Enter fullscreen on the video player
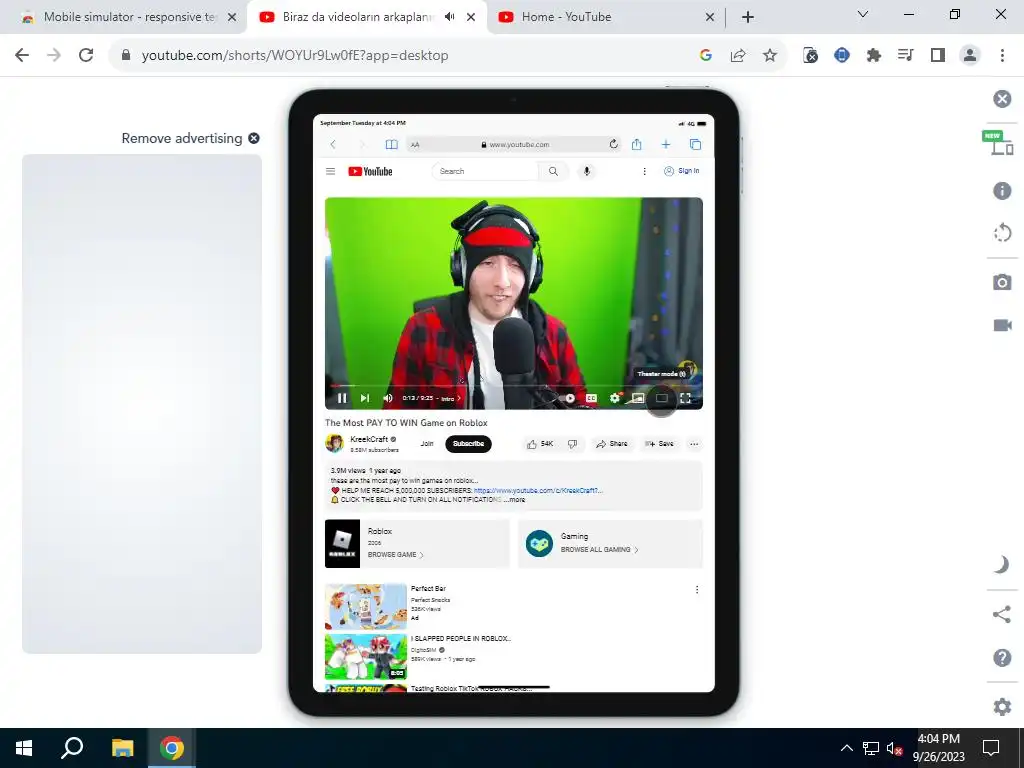Viewport: 1024px width, 768px height. pyautogui.click(x=685, y=398)
